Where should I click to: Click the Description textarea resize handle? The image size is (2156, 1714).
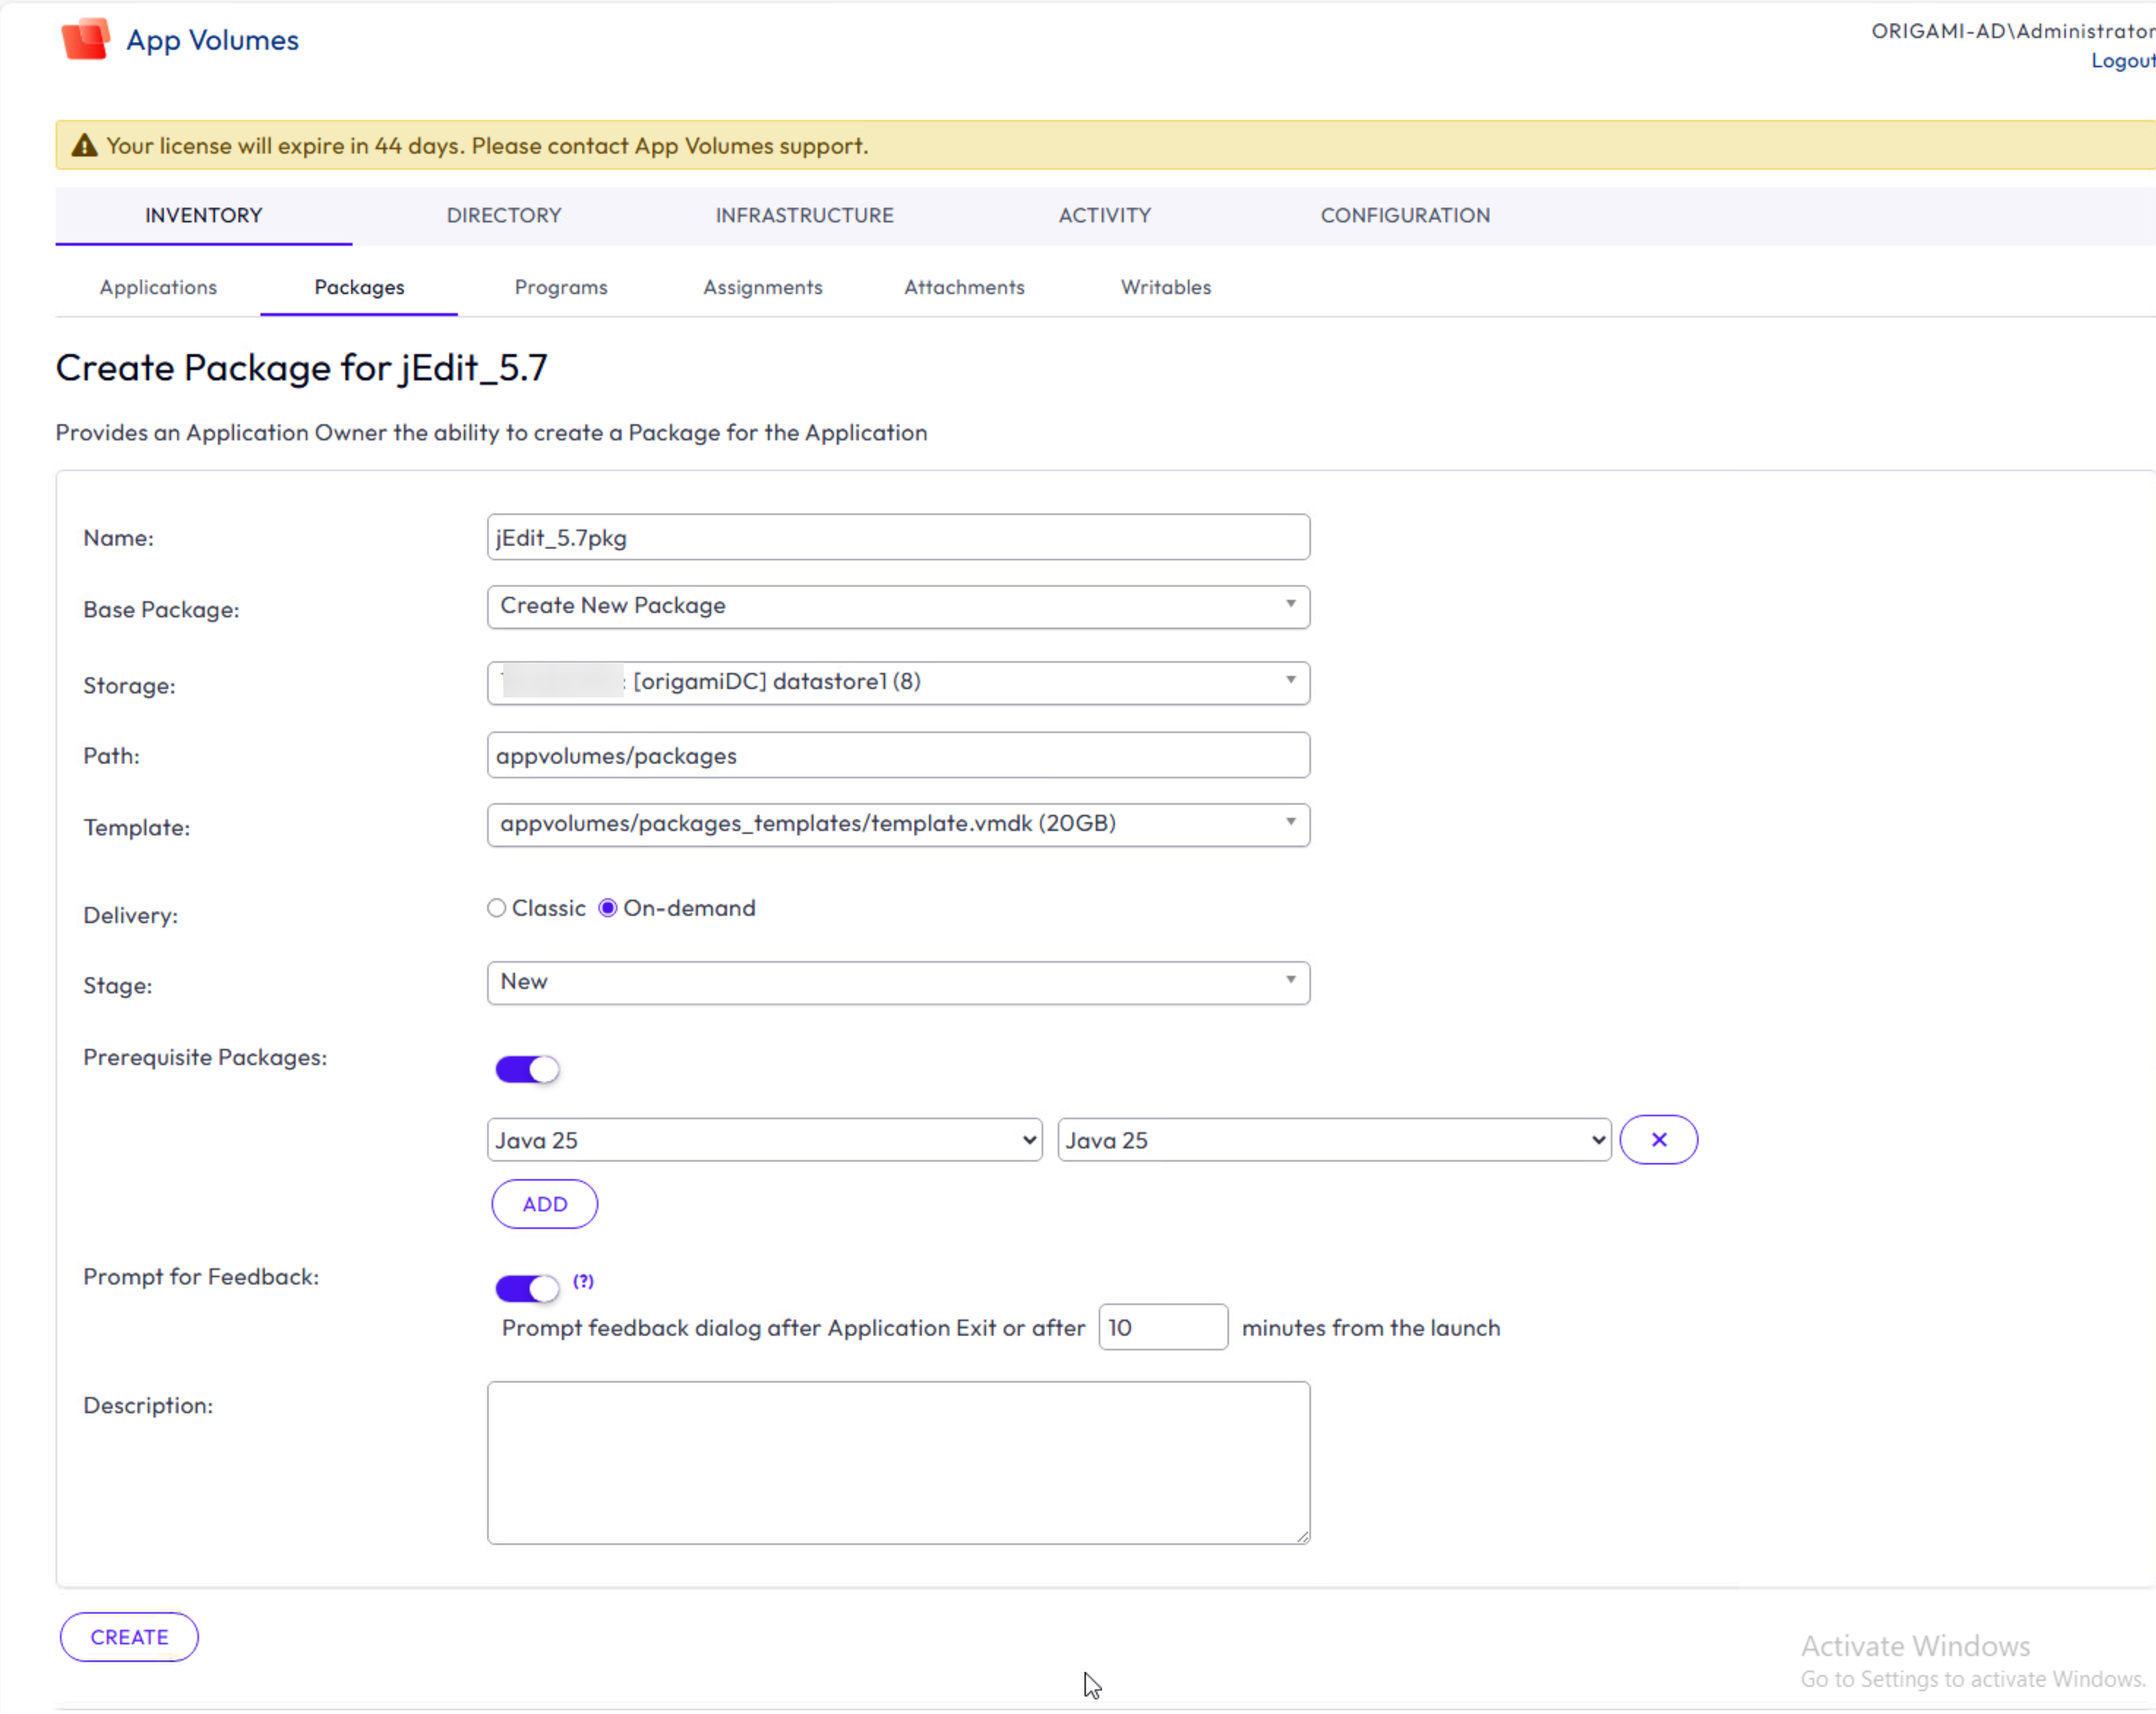(x=1302, y=1537)
